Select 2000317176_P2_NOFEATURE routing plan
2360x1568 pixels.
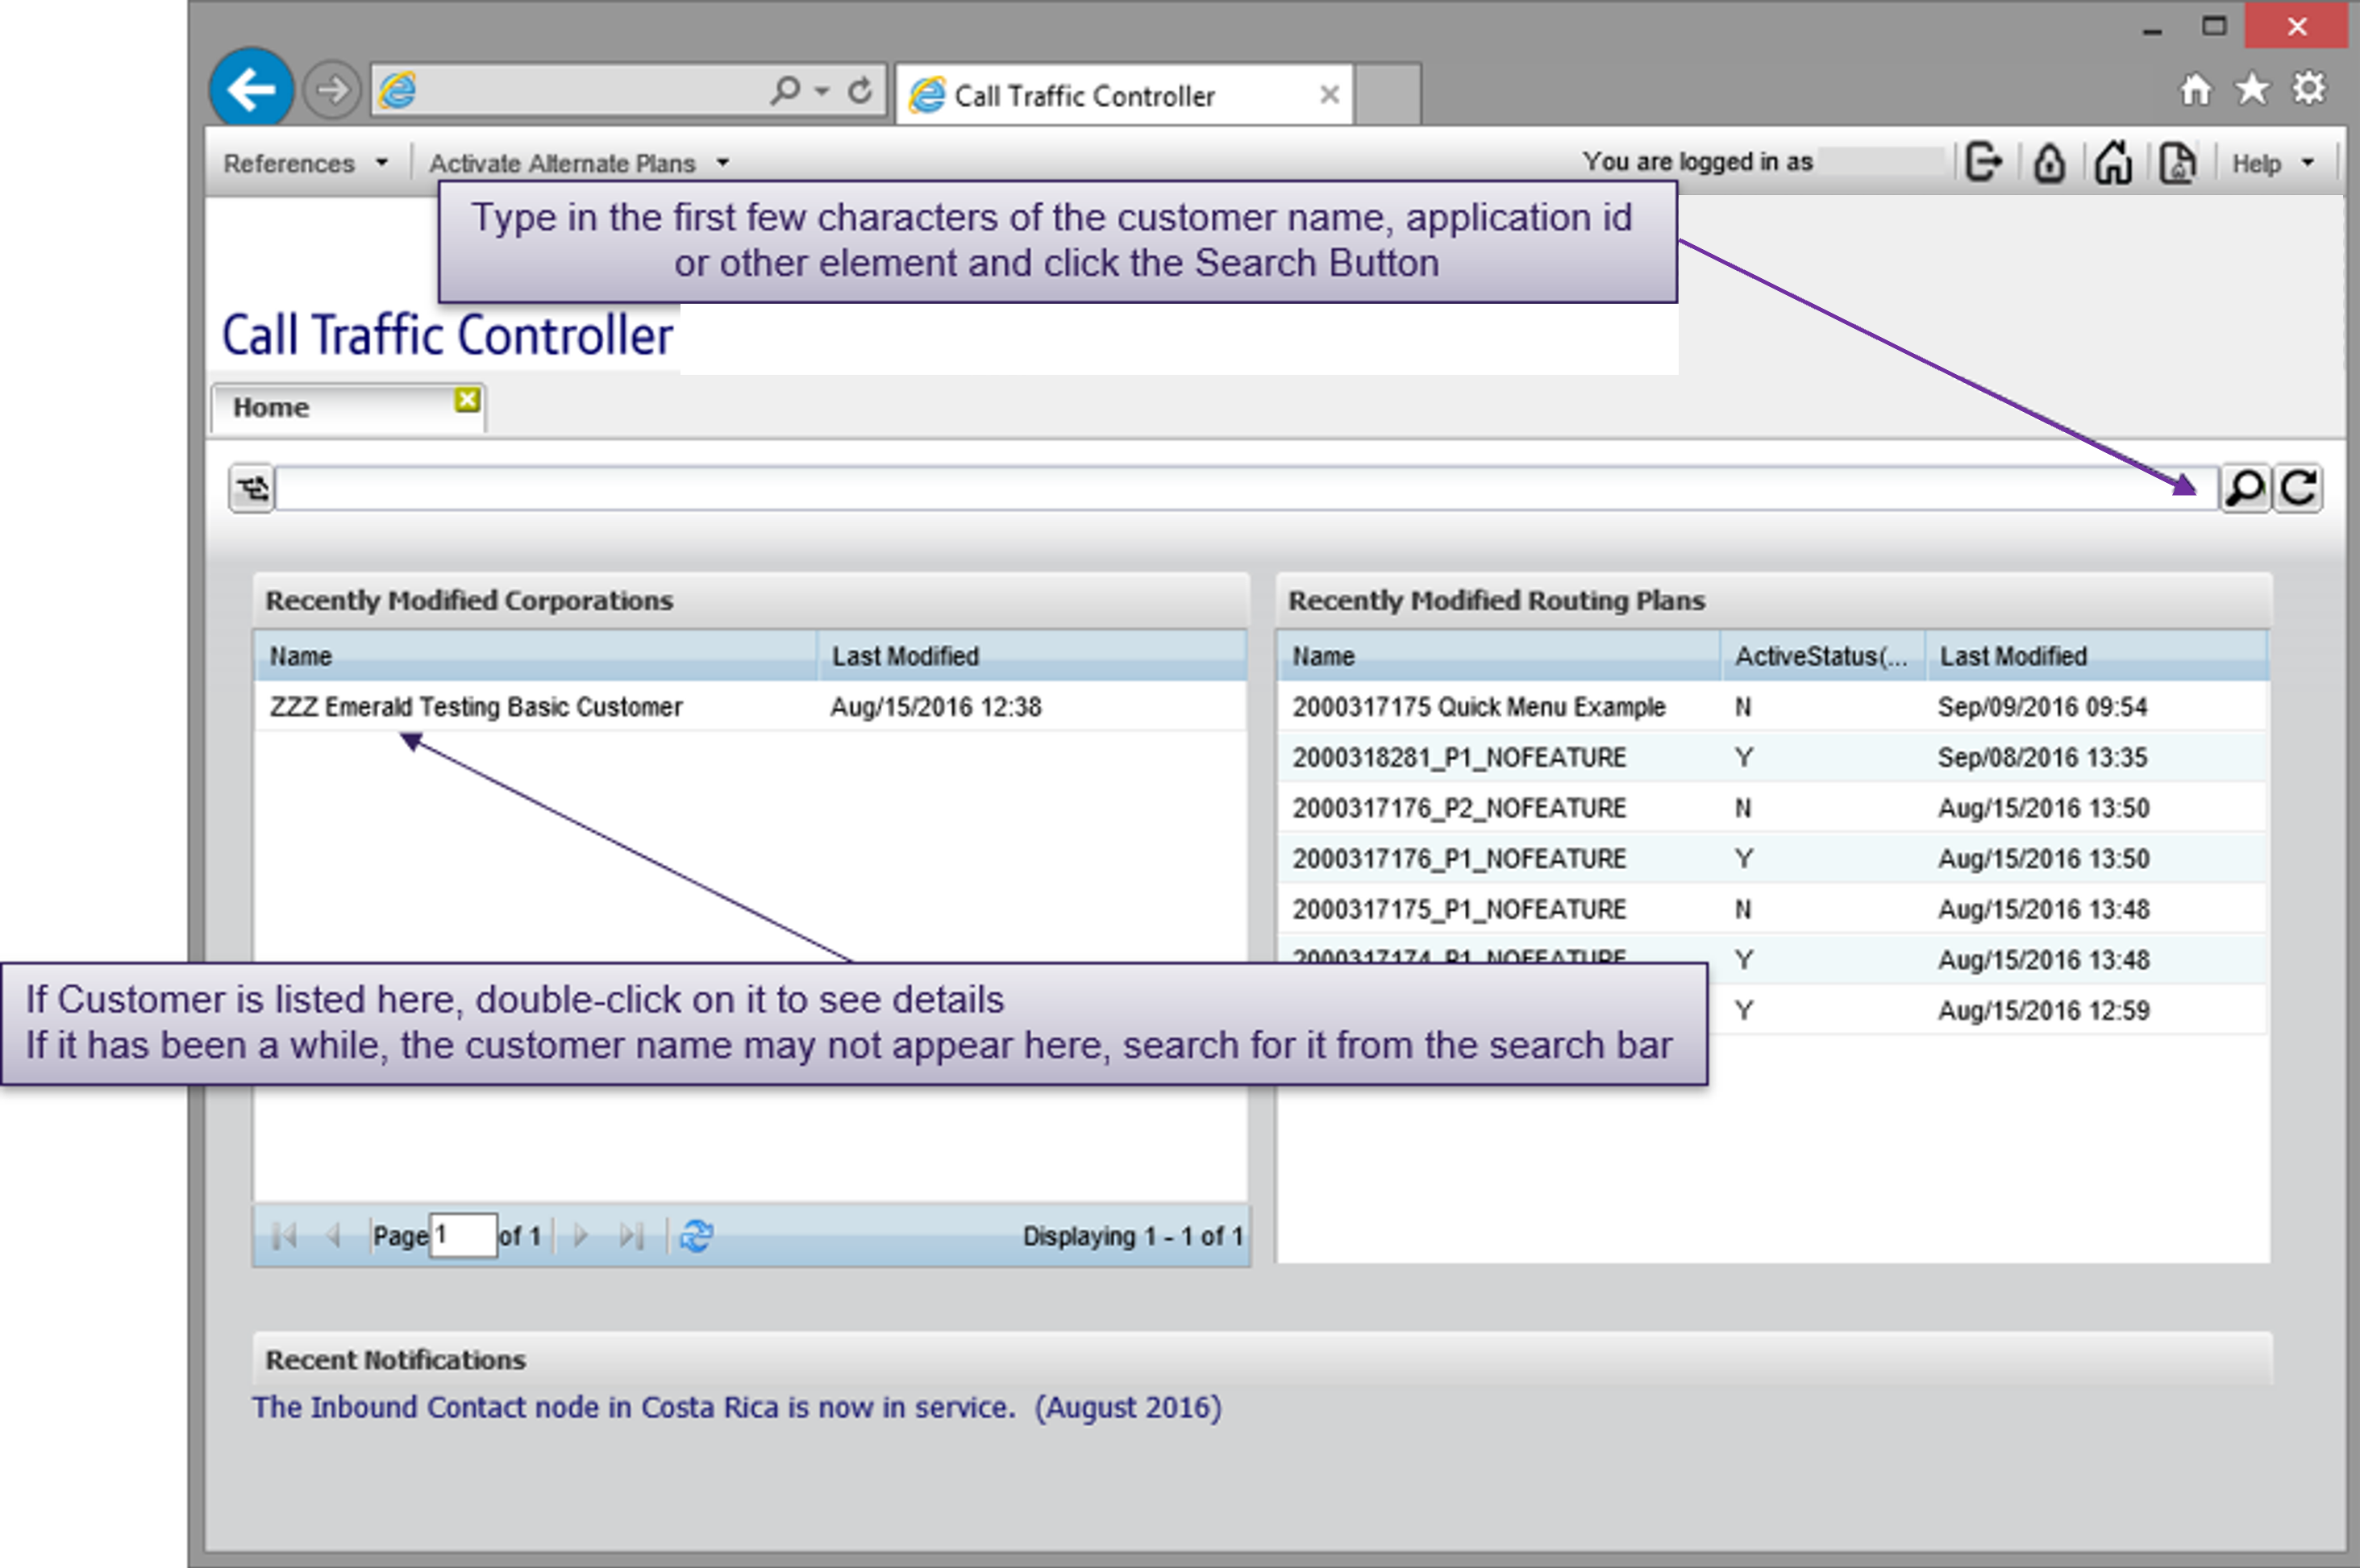coord(1773,808)
